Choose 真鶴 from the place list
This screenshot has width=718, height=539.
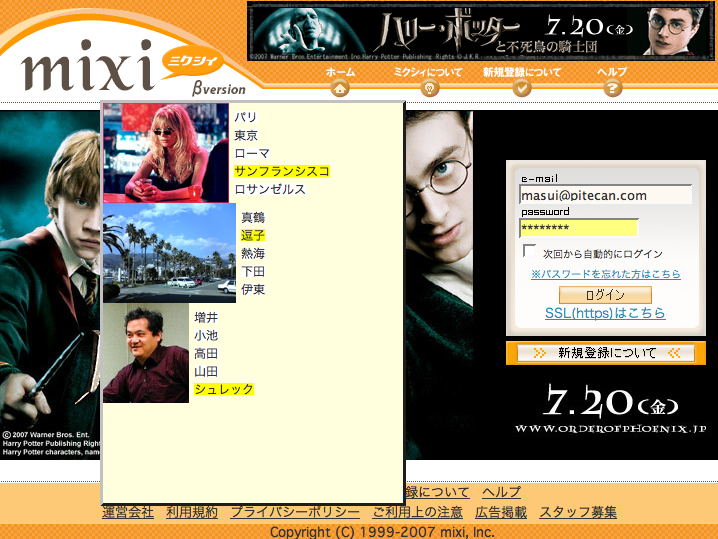point(253,218)
